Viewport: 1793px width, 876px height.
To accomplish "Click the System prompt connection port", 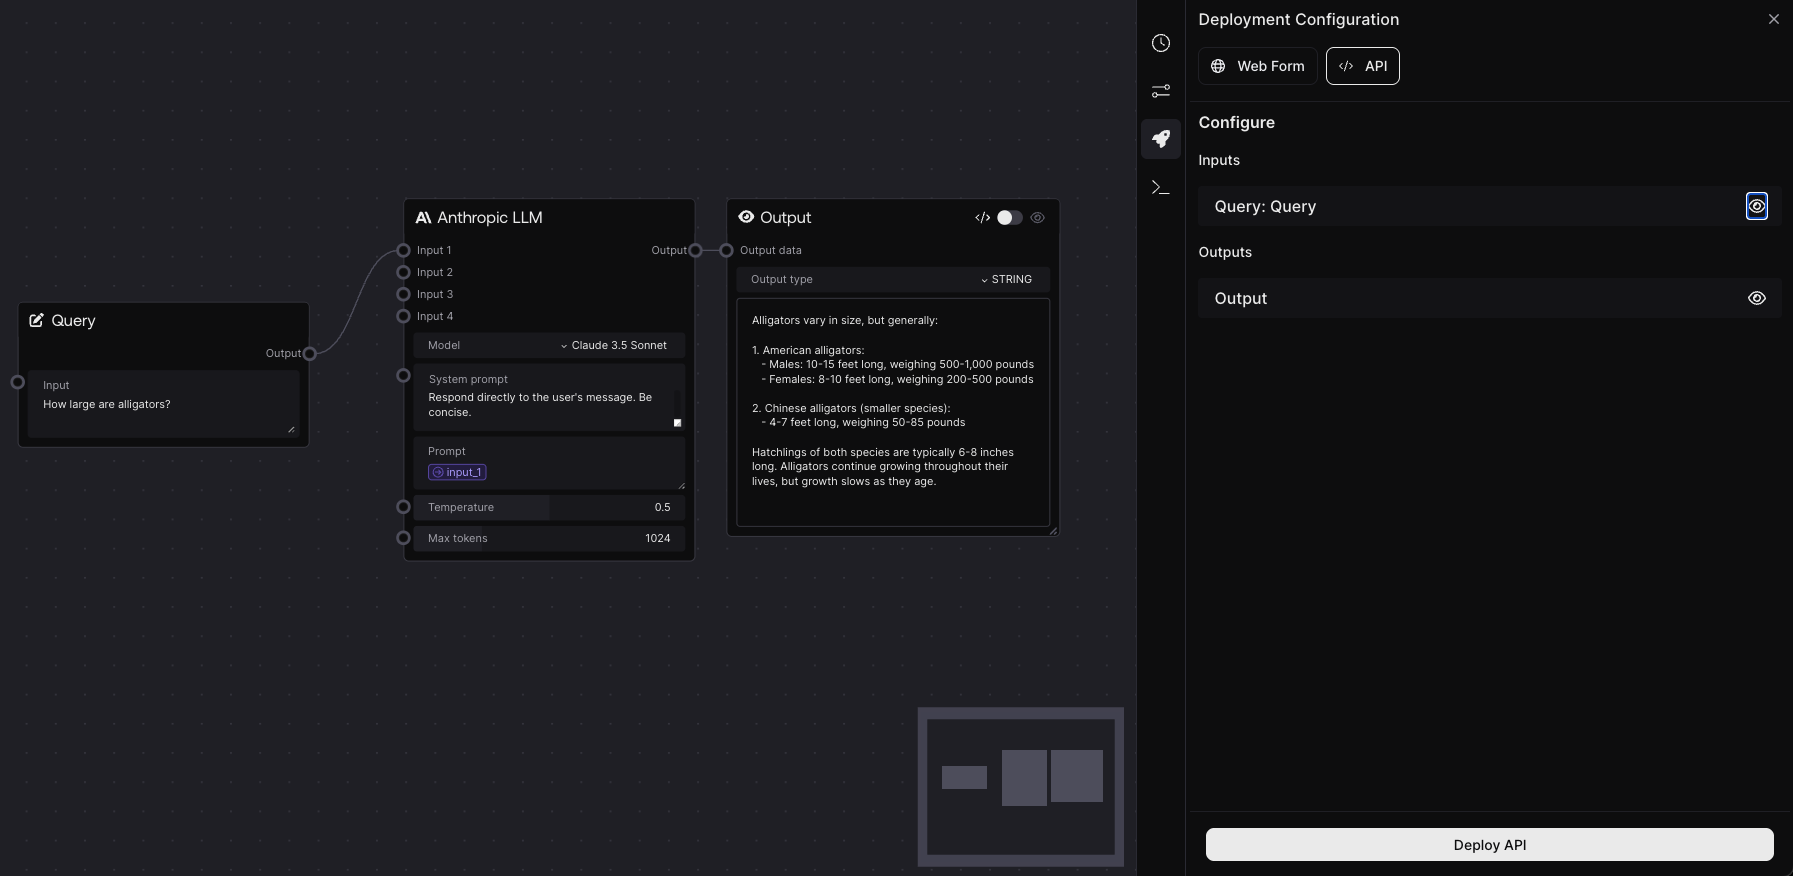I will pos(403,375).
